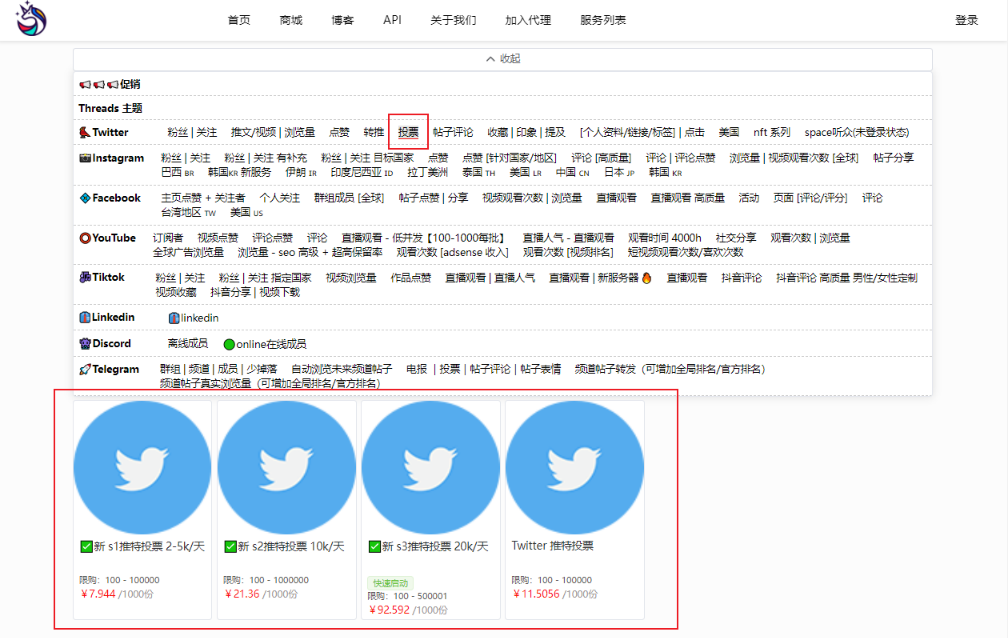Open Facebook 直播观看 高质量 subcategory
The image size is (1008, 638).
687,198
